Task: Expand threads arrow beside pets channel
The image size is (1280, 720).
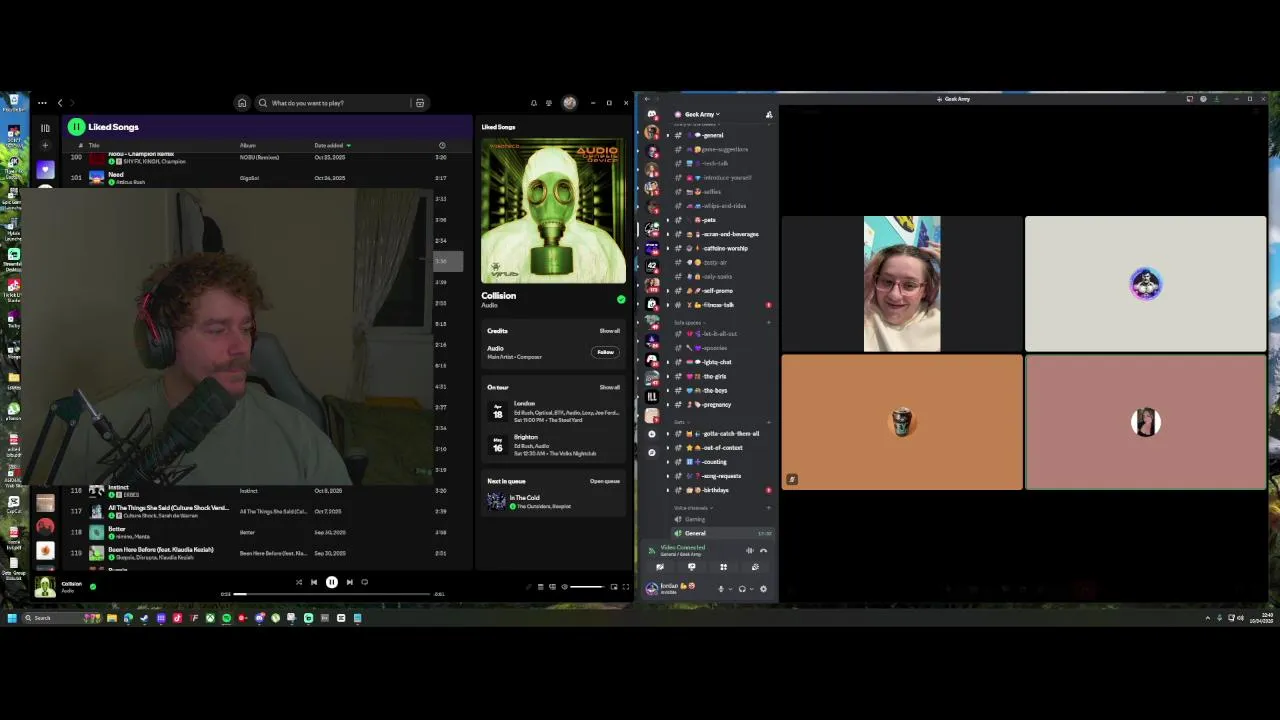Action: point(668,220)
